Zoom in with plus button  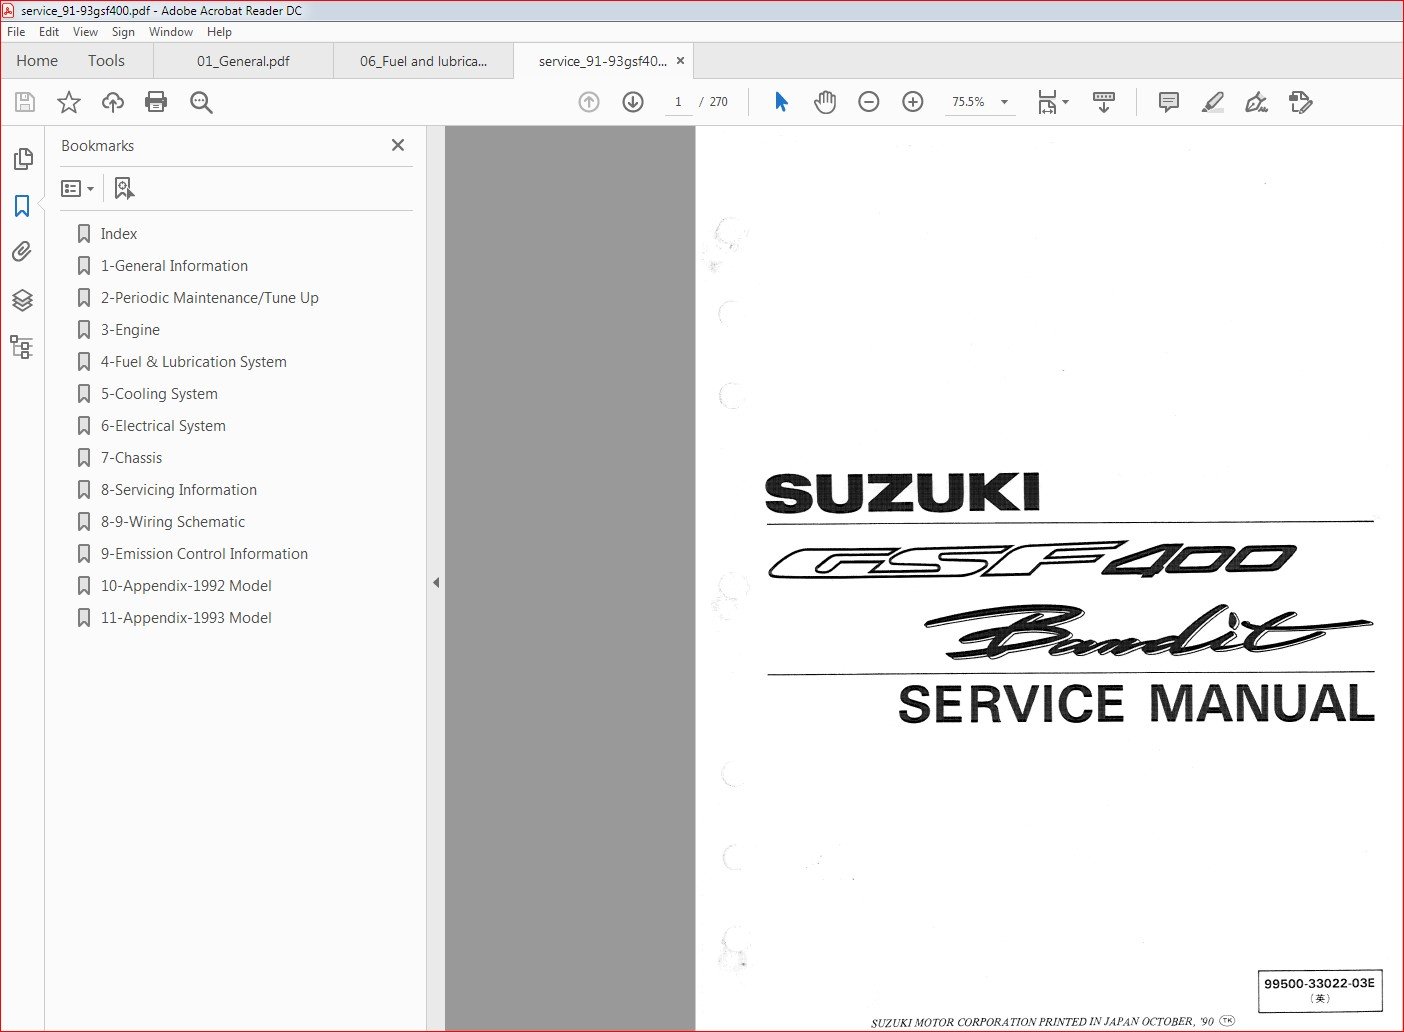pos(913,102)
